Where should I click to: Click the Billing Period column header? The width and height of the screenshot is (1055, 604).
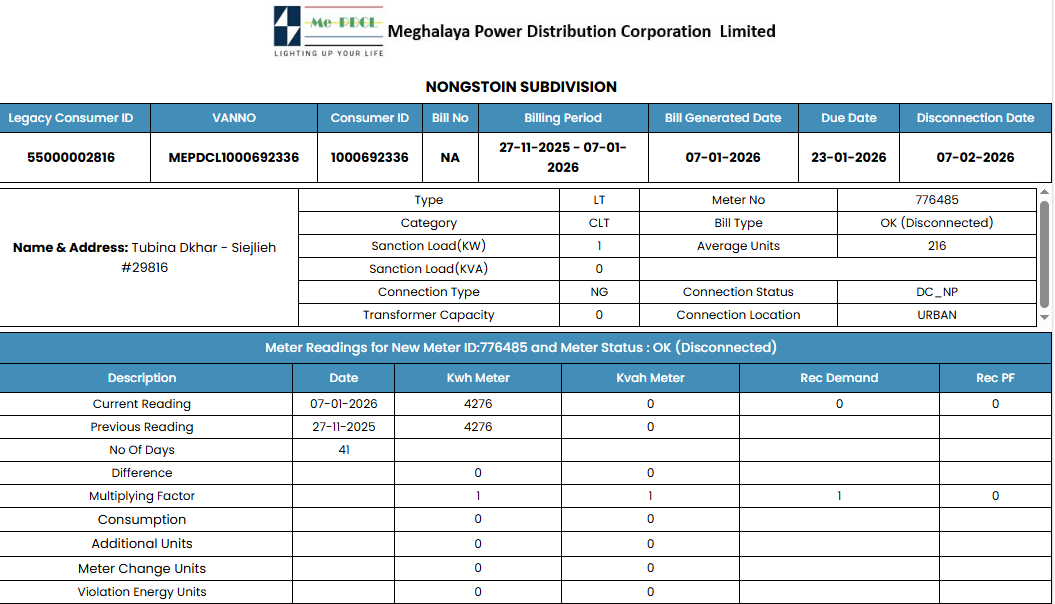point(562,118)
